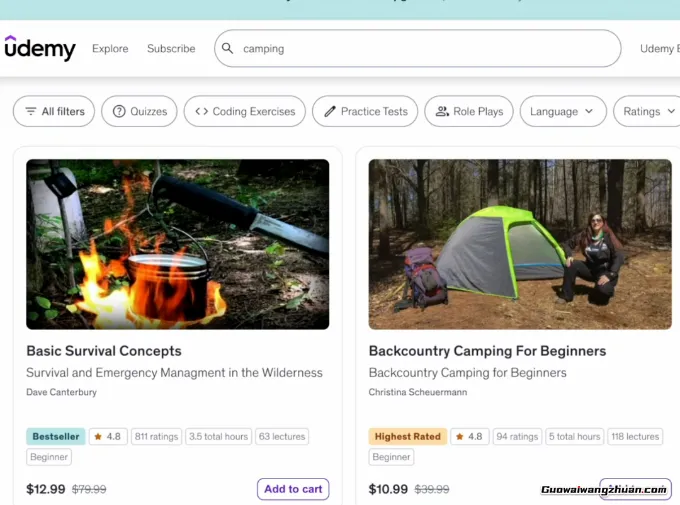The width and height of the screenshot is (680, 505).
Task: Add Basic Survival Concepts to cart
Action: click(x=293, y=489)
